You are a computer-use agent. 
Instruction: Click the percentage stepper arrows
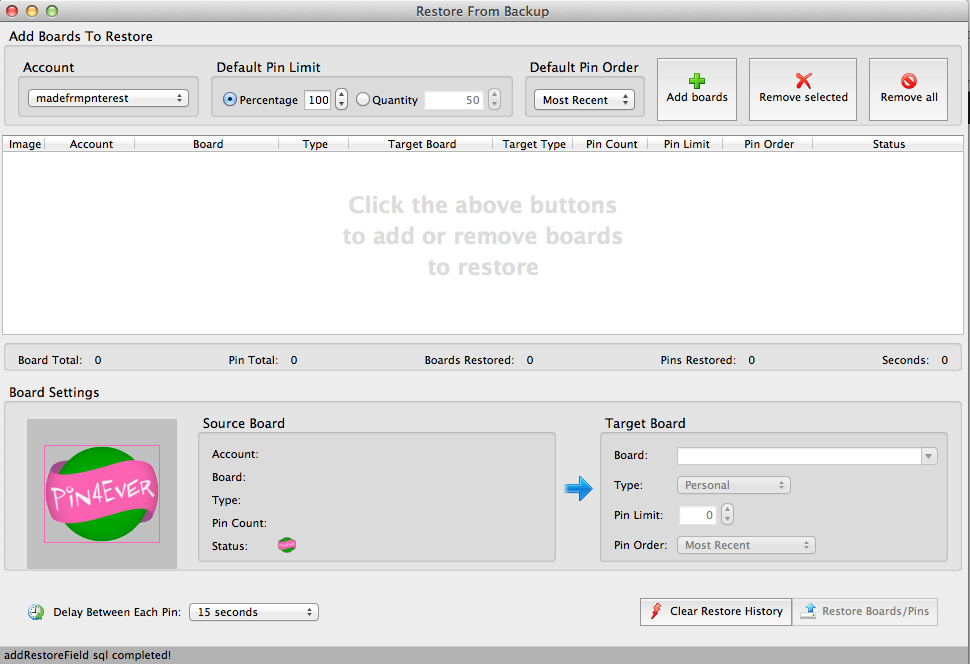[x=341, y=99]
